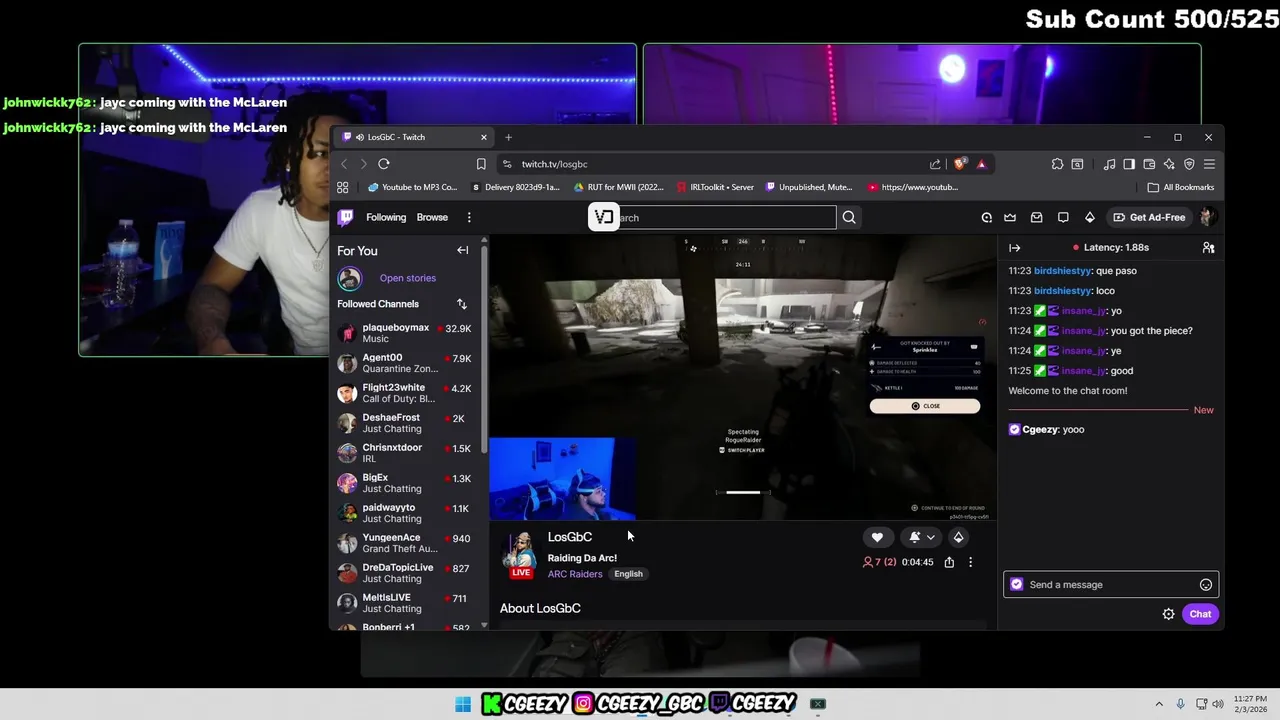This screenshot has width=1280, height=720.
Task: Open the Get Bits diamond icon
Action: pyautogui.click(x=1090, y=217)
